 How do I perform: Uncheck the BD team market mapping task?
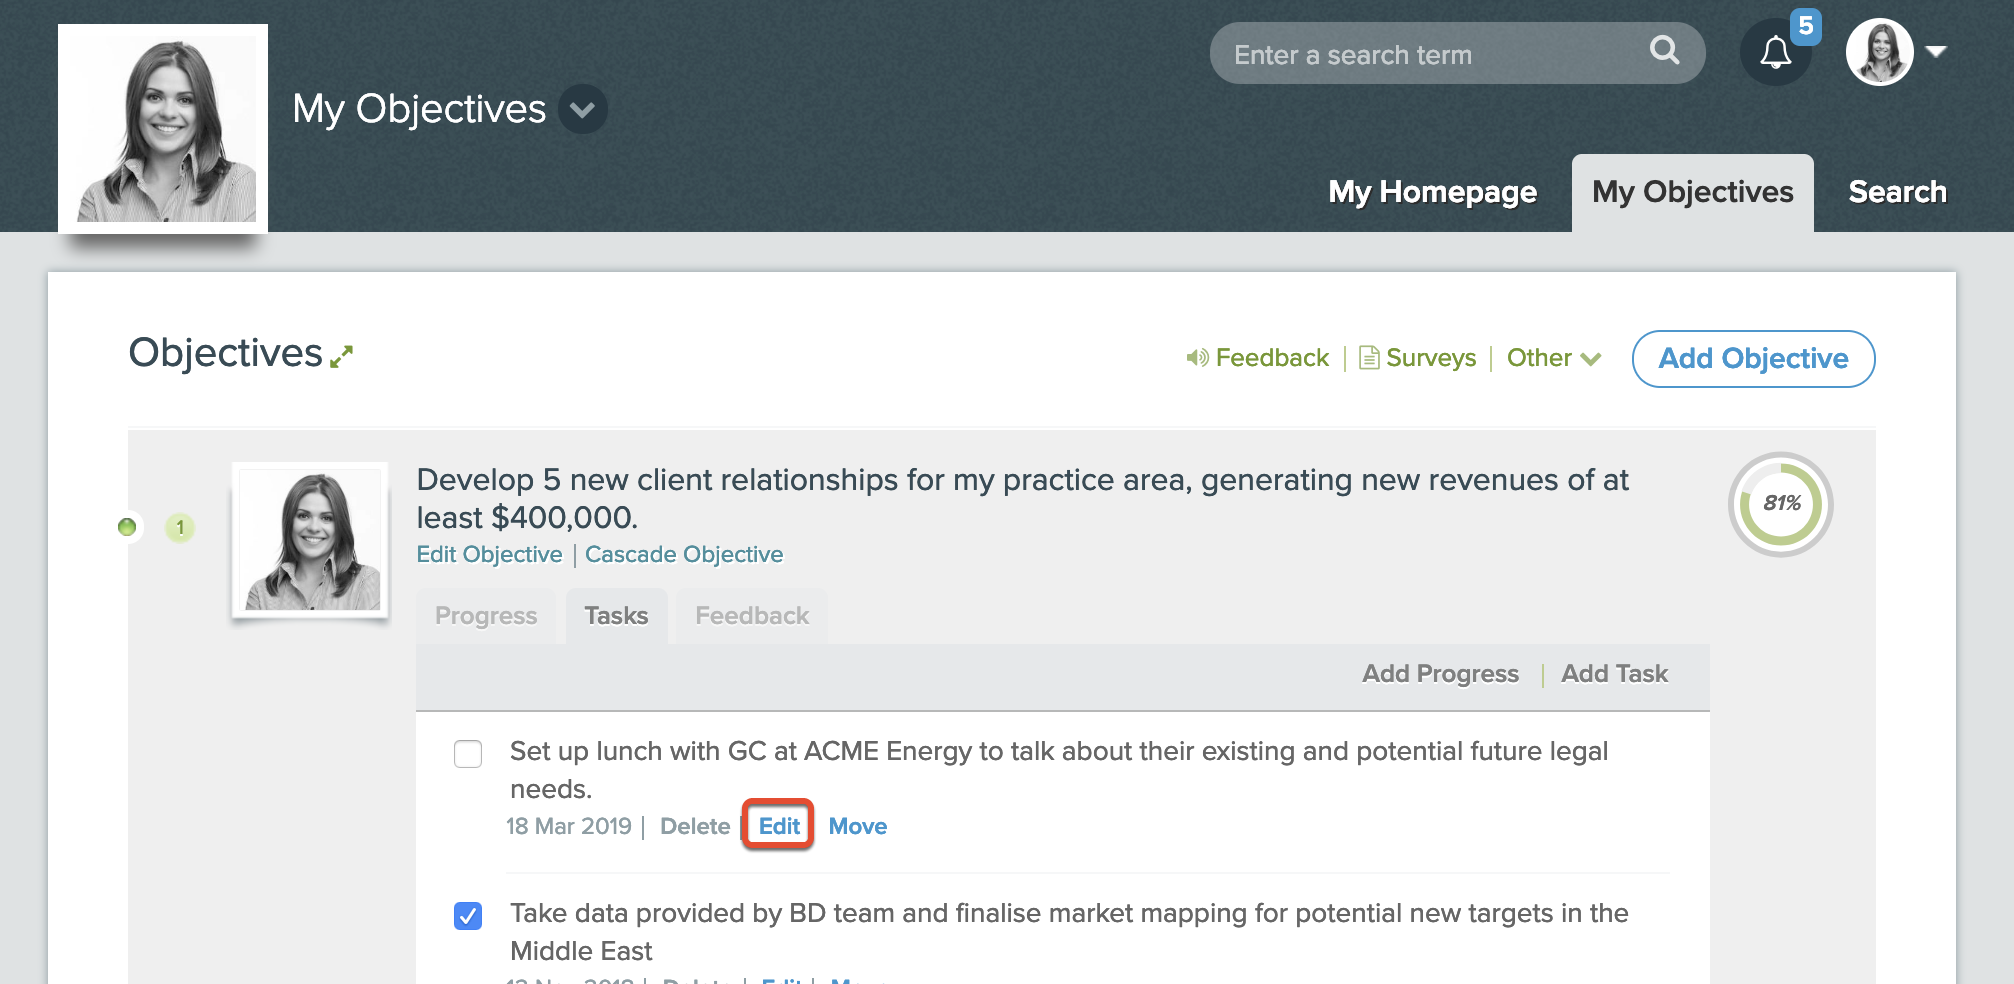coord(468,915)
